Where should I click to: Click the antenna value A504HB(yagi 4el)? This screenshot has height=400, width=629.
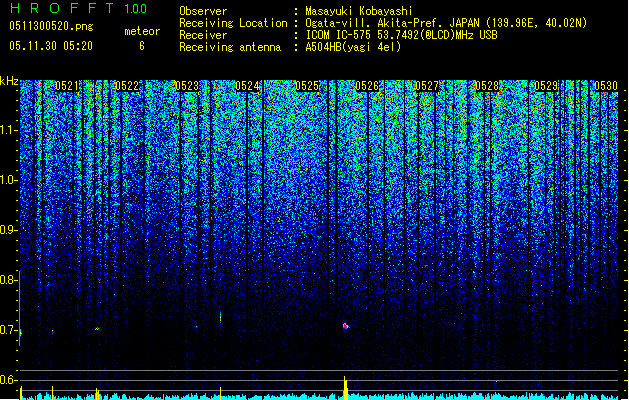[x=353, y=47]
